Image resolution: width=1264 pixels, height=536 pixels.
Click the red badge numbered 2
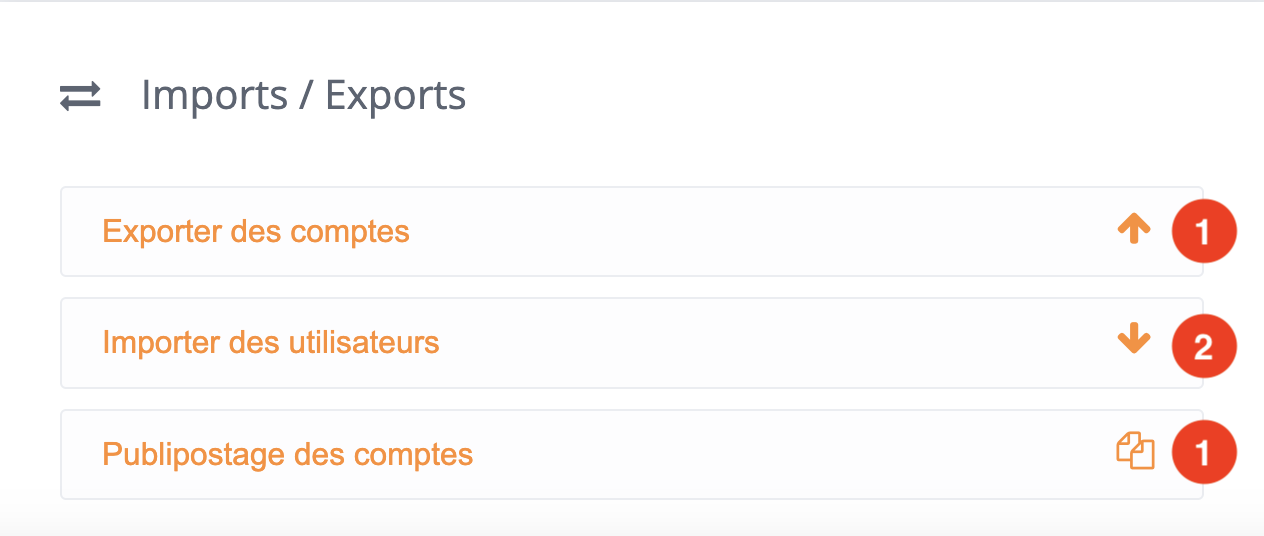point(1204,346)
